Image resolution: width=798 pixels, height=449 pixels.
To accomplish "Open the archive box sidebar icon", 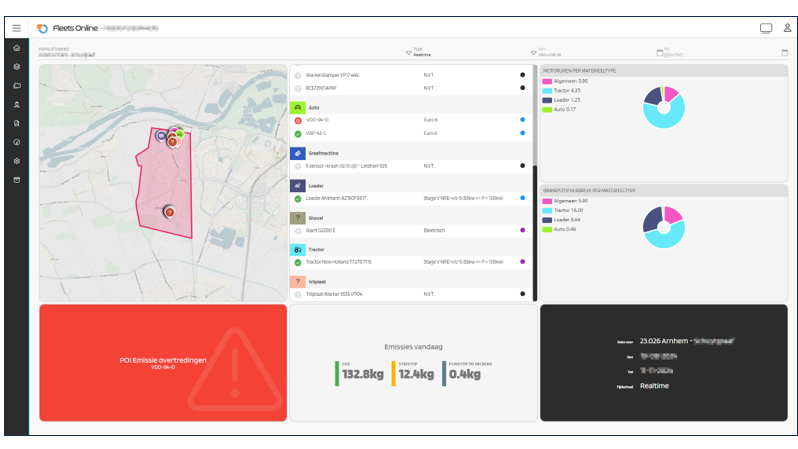I will [17, 180].
